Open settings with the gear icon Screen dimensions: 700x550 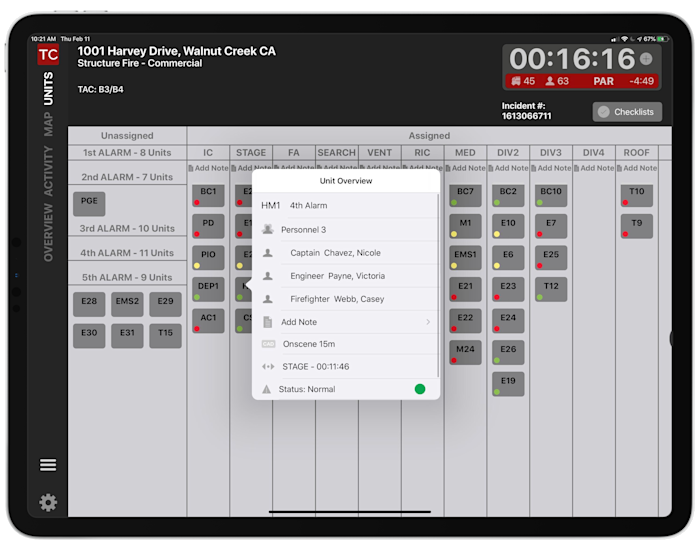(48, 502)
